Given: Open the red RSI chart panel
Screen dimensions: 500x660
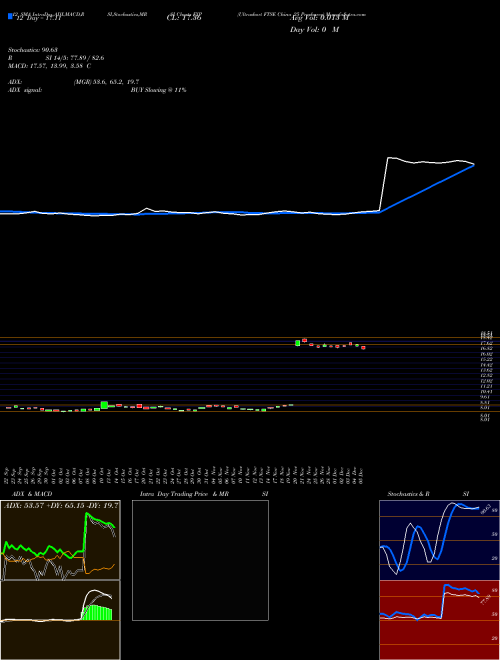Looking at the screenshot, I should tap(439, 620).
